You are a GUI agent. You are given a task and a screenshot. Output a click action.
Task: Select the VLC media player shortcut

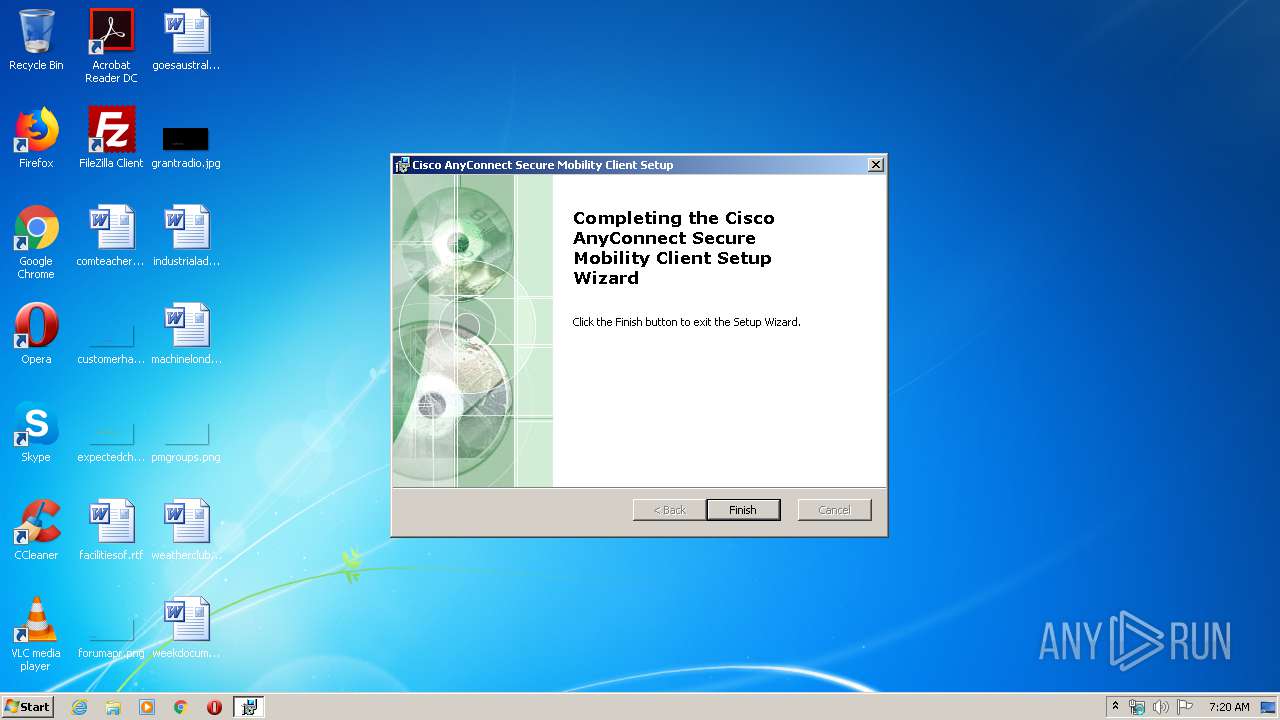36,634
